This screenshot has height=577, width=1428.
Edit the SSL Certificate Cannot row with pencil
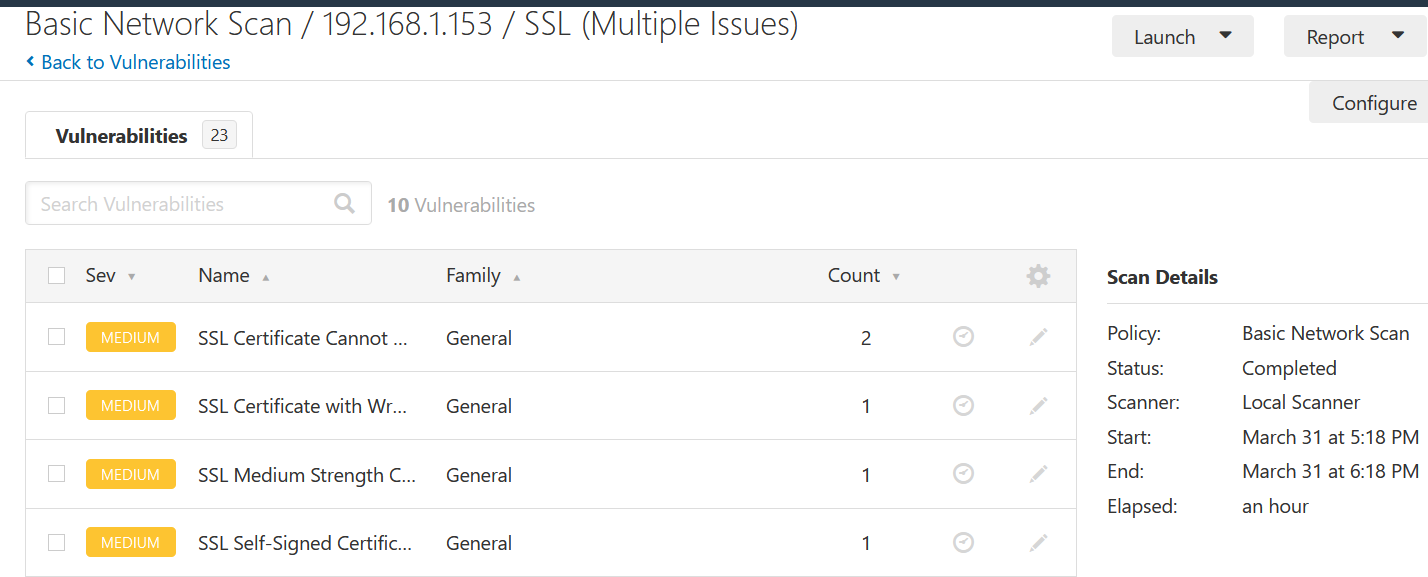tap(1039, 338)
